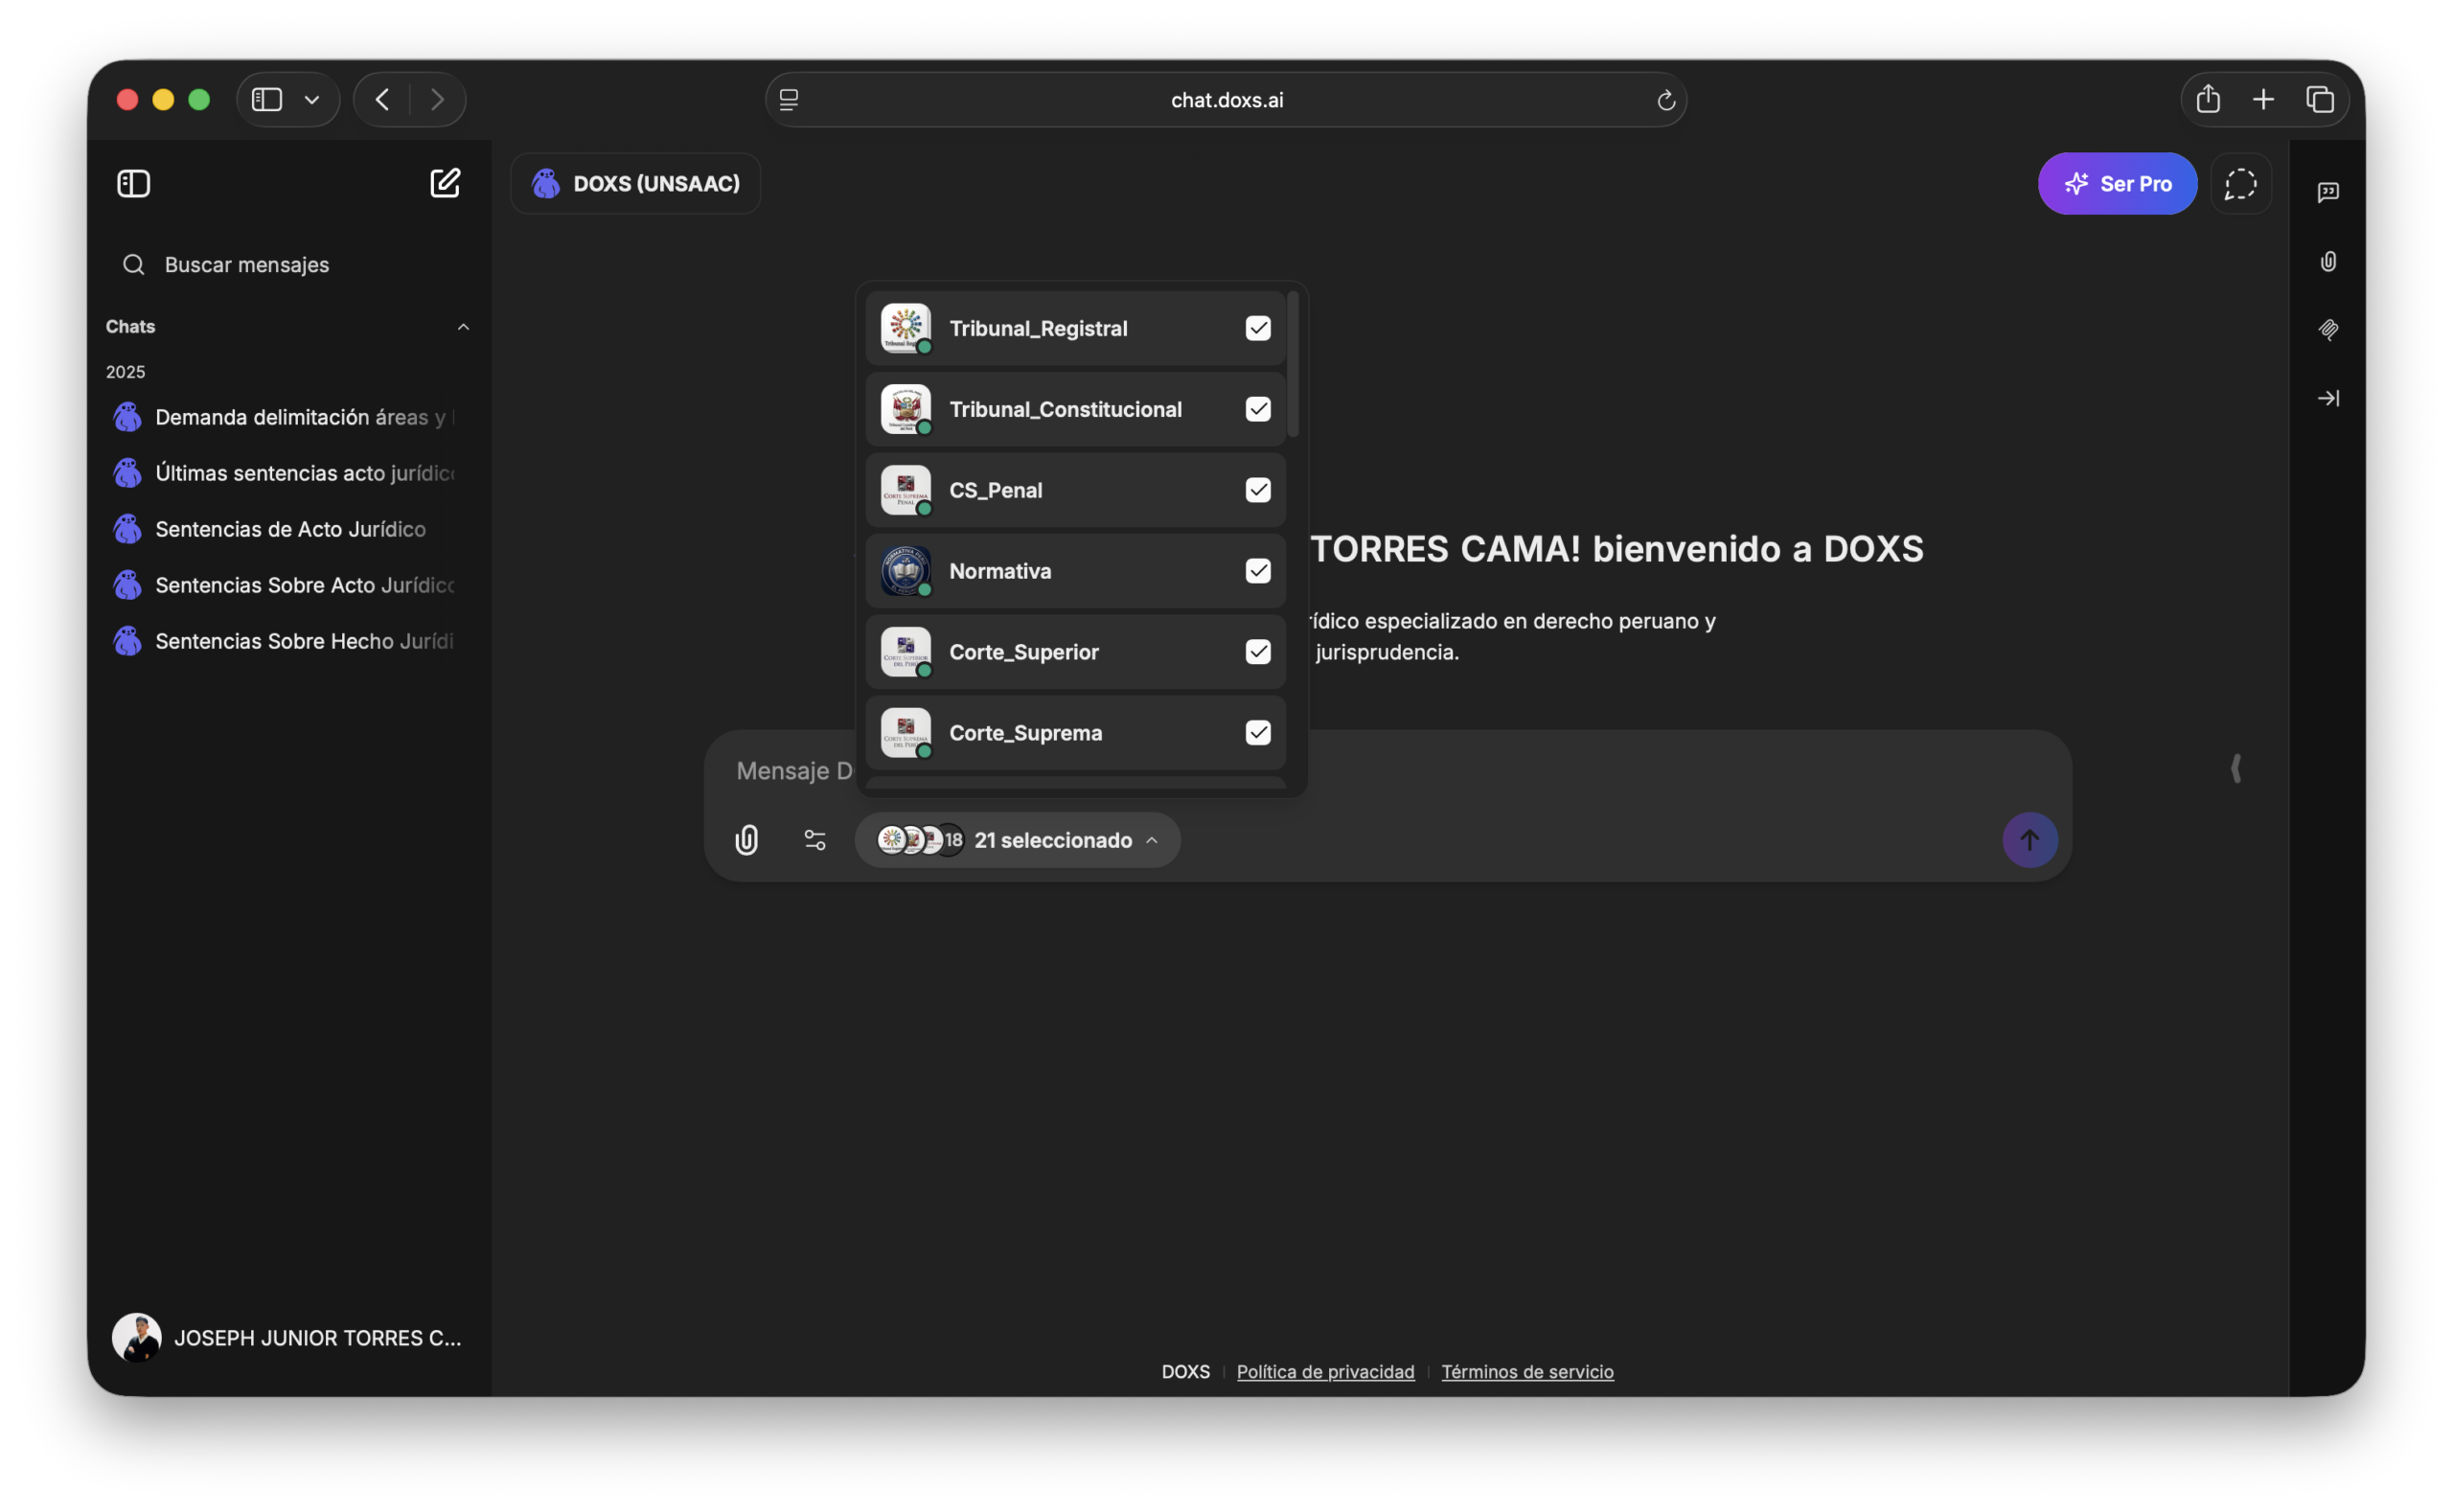Open the temporary chat dashed-circle icon
Screen dimensions: 2453x1512
(x=2240, y=184)
